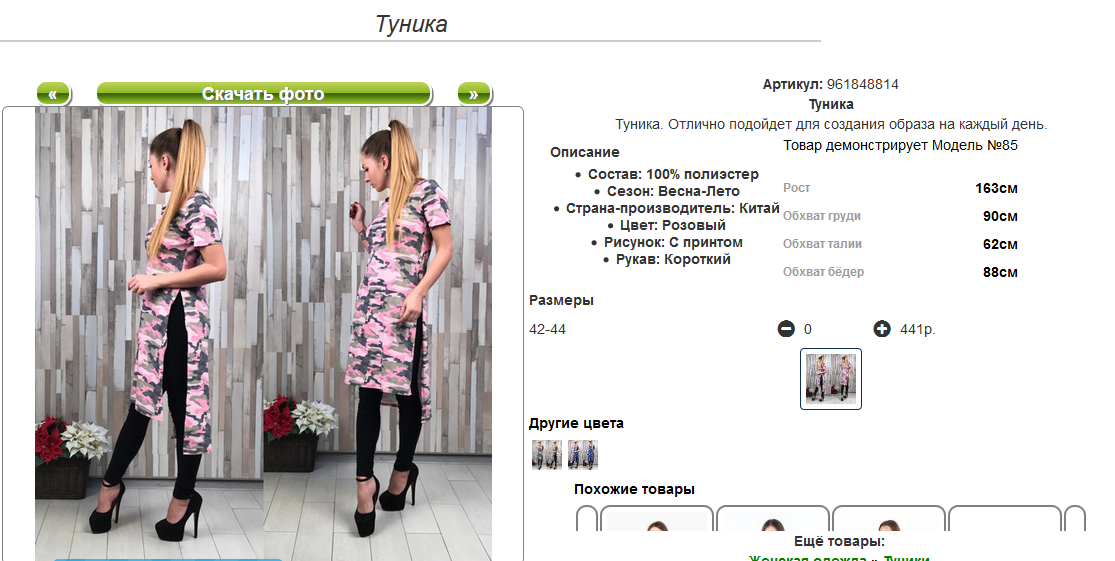Screen dimensions: 1115x561
Task: Download photo via Скачать фото button
Action: coord(263,94)
